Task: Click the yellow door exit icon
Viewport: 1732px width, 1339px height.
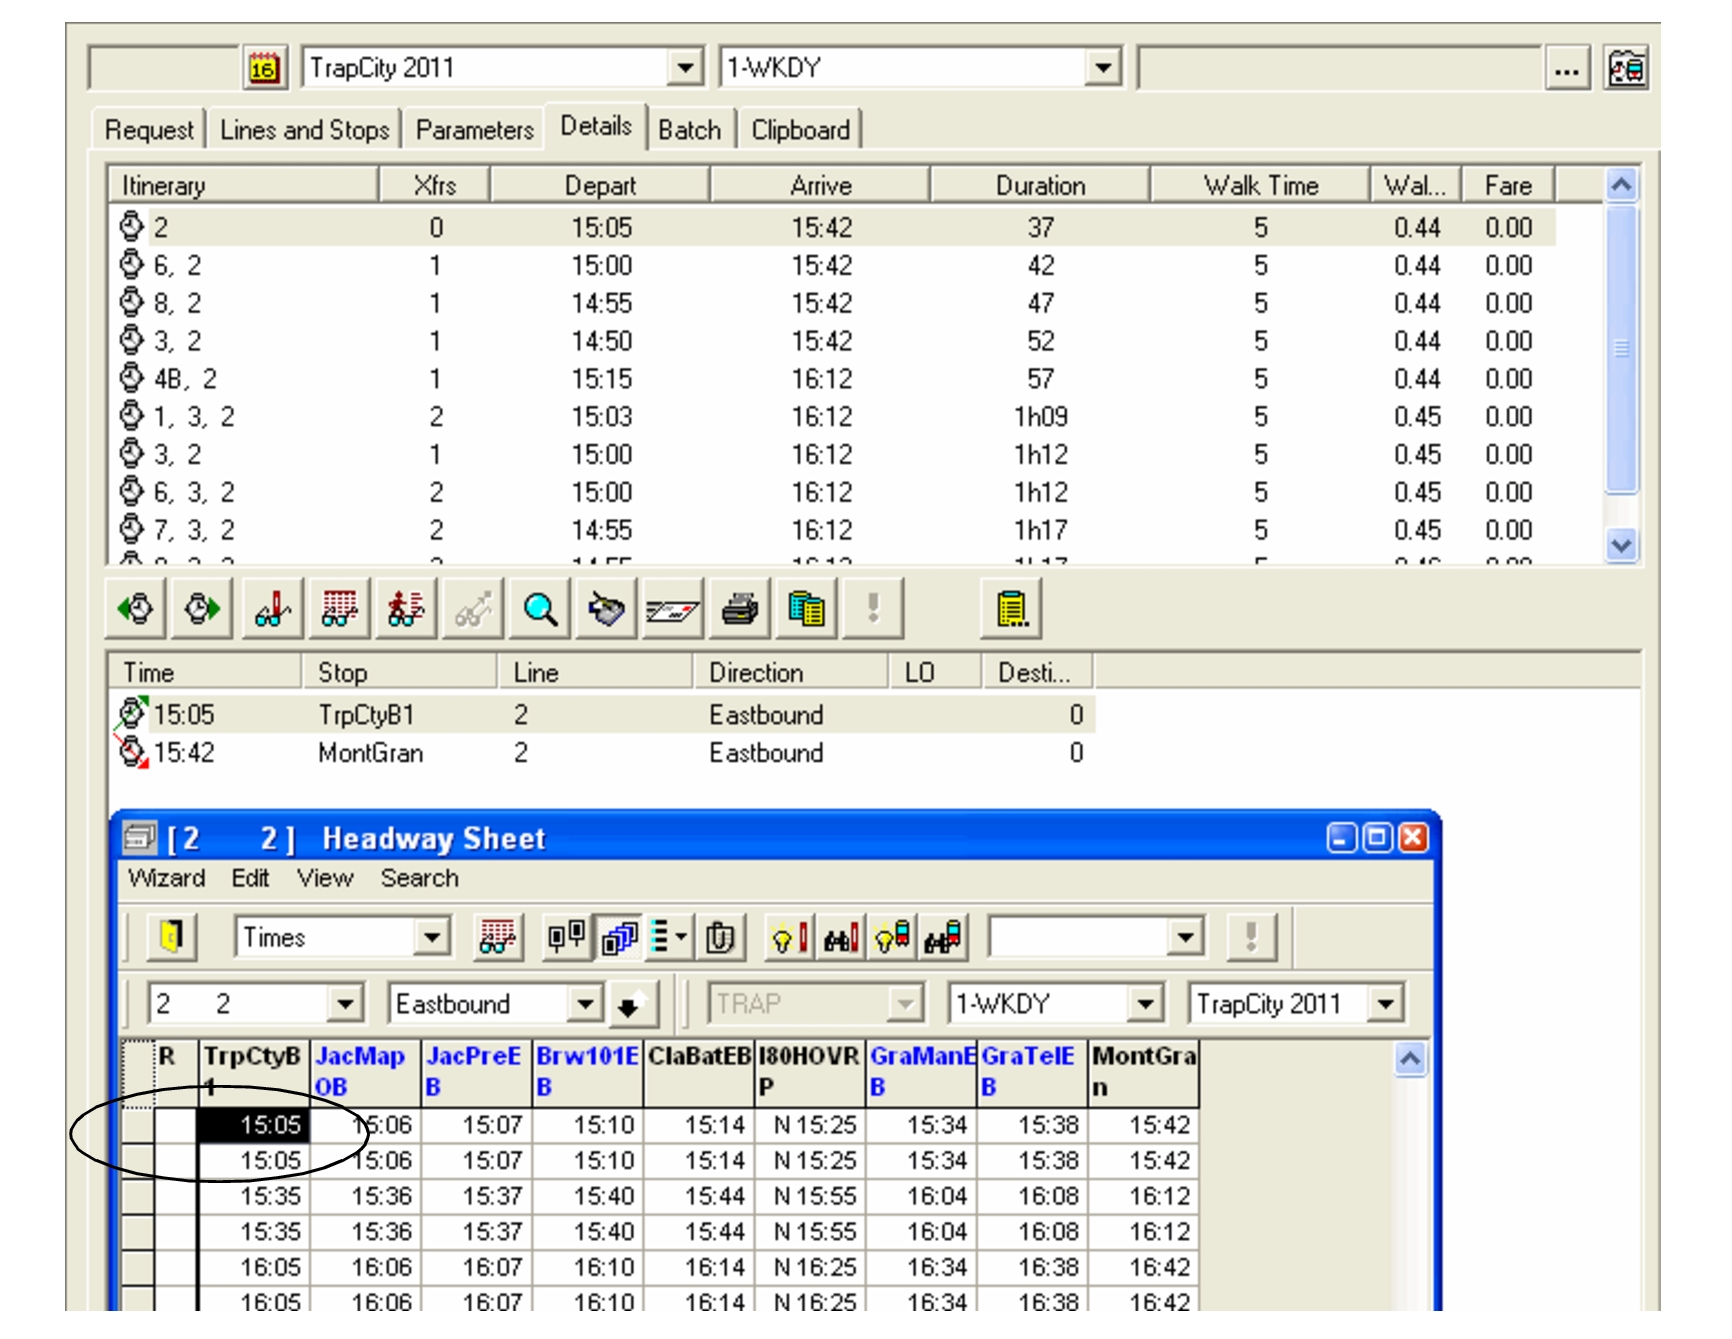Action: [171, 937]
